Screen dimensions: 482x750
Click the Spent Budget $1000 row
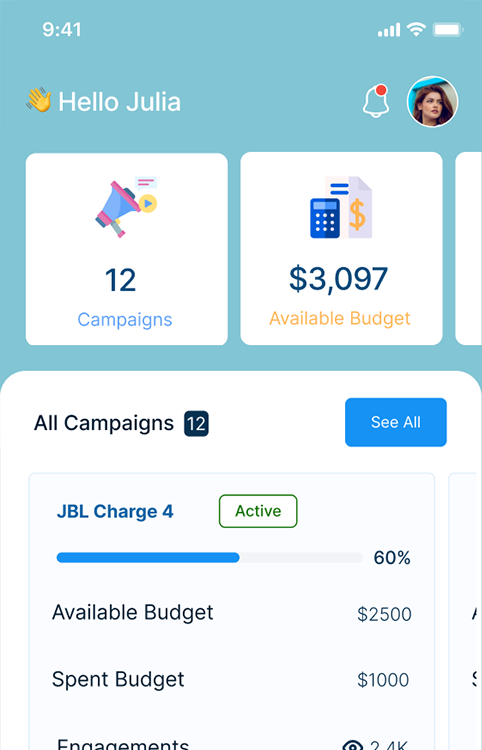231,680
